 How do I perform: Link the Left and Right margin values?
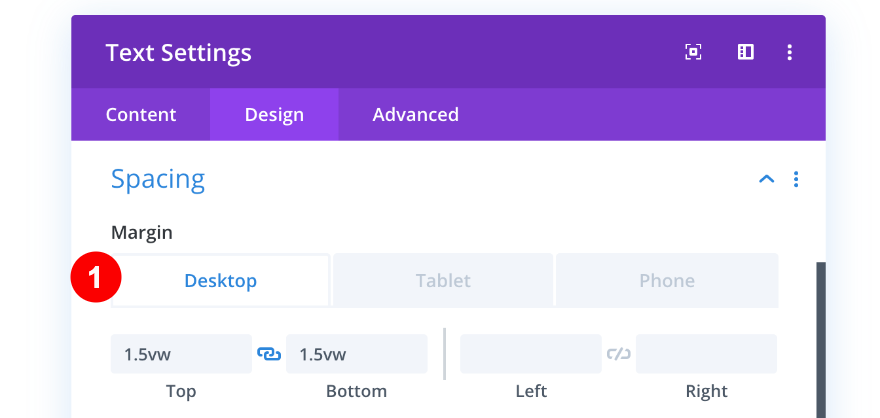[618, 354]
